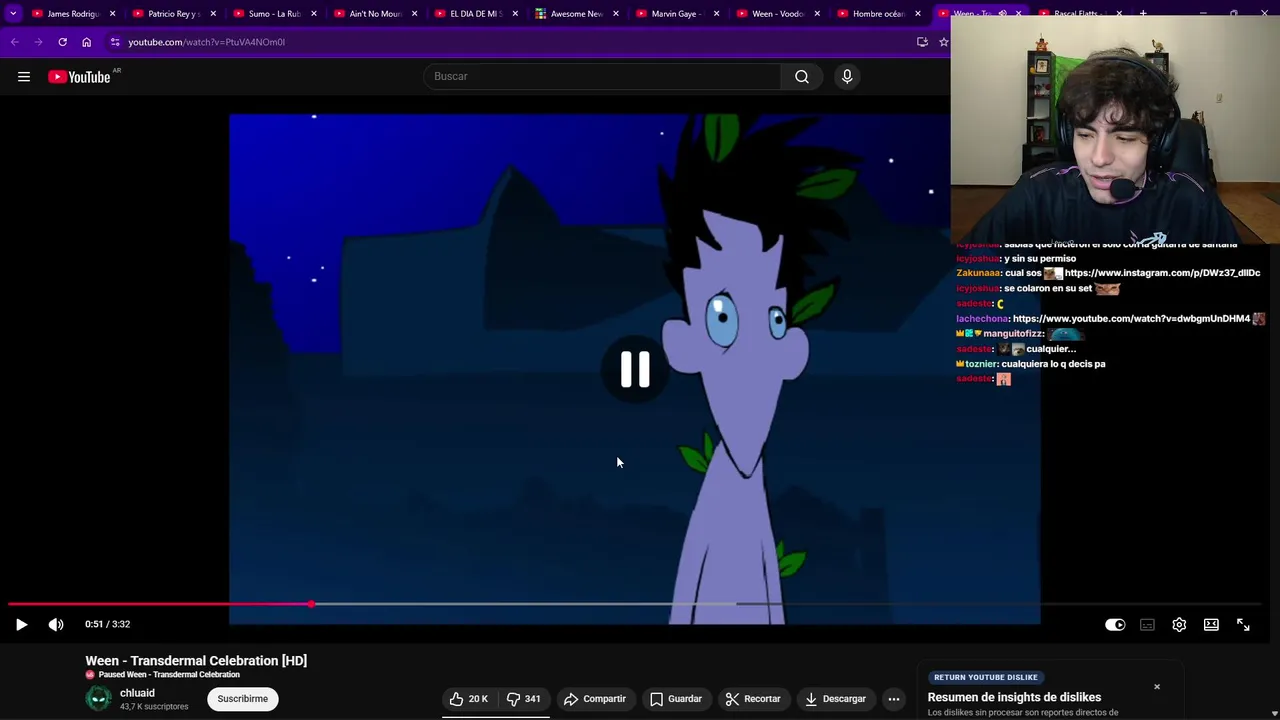Play the video from the control bar
Image resolution: width=1280 pixels, height=720 pixels.
coord(21,624)
